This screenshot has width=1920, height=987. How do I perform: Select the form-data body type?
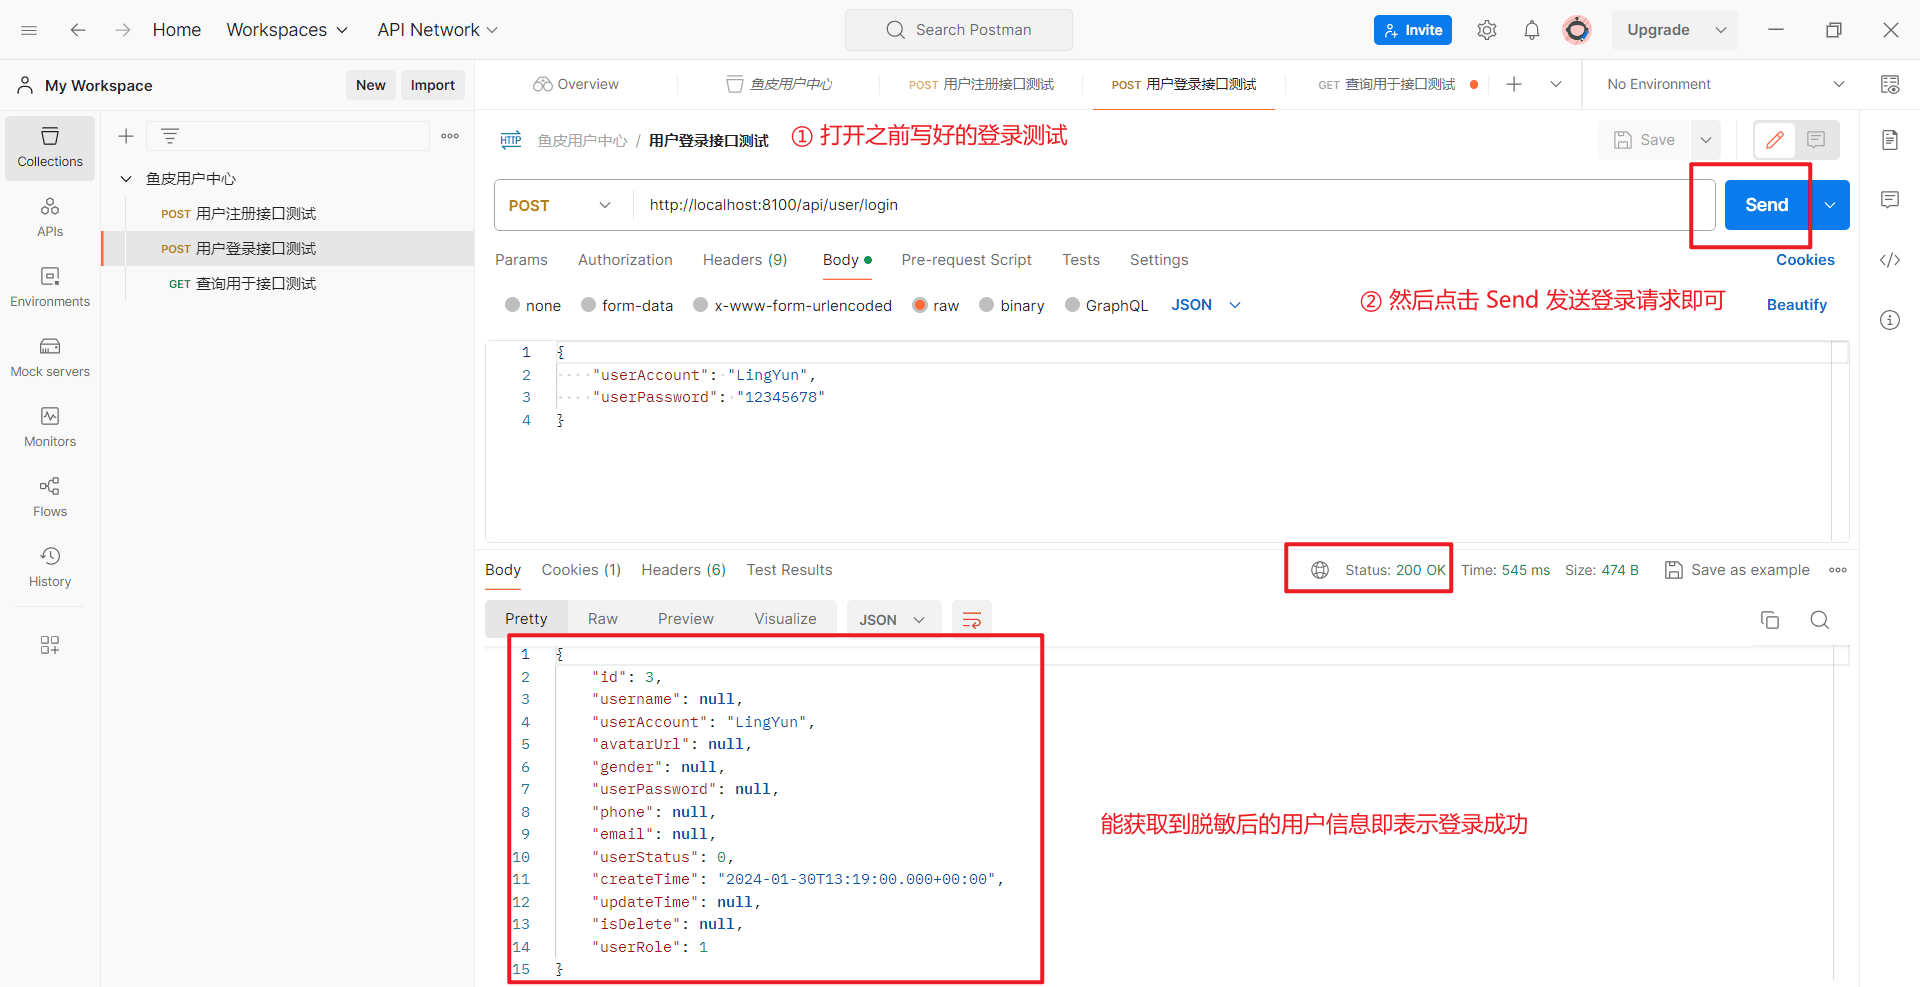[x=627, y=305]
